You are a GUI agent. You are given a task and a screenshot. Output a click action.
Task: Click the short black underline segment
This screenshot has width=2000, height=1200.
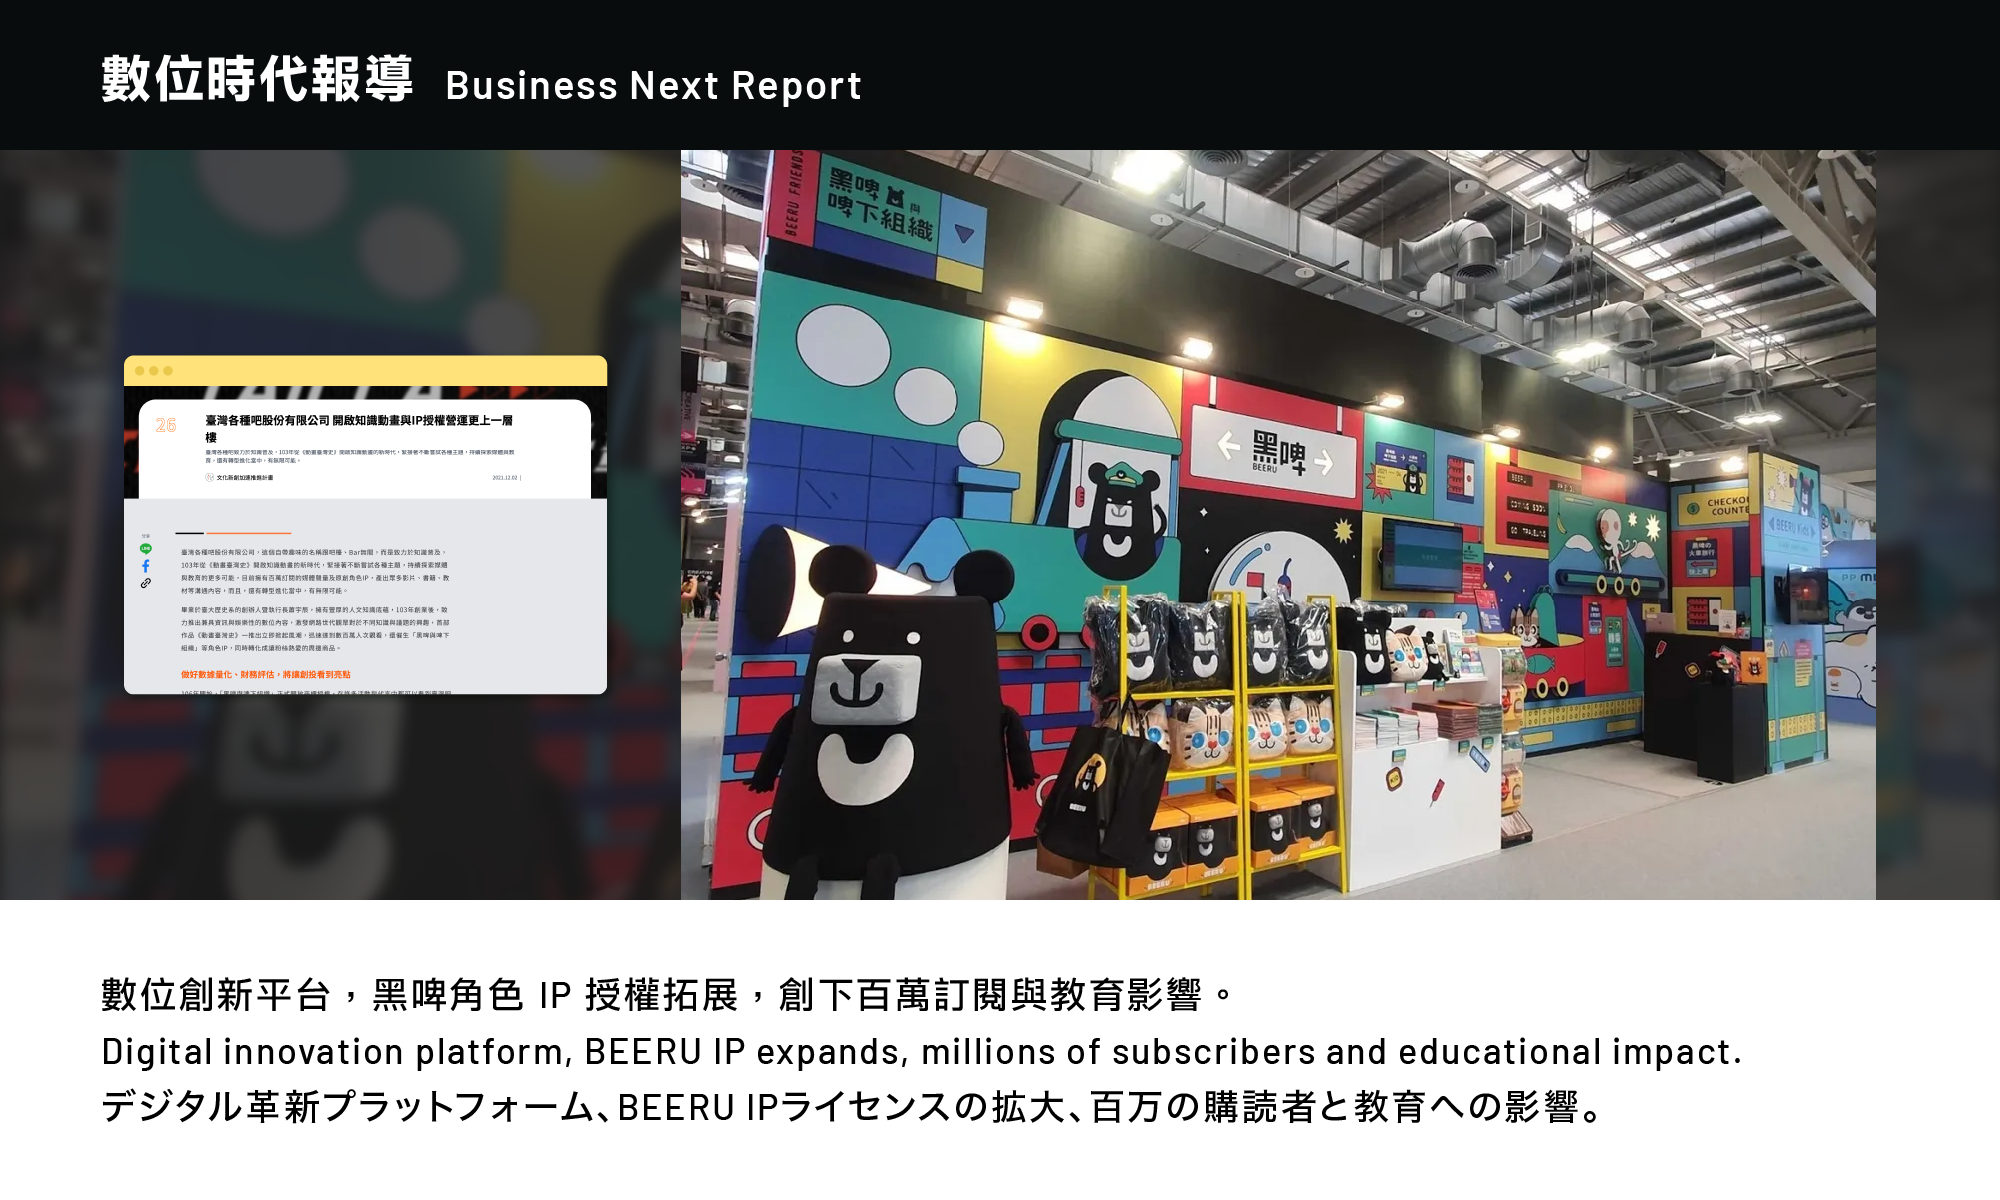click(x=189, y=533)
